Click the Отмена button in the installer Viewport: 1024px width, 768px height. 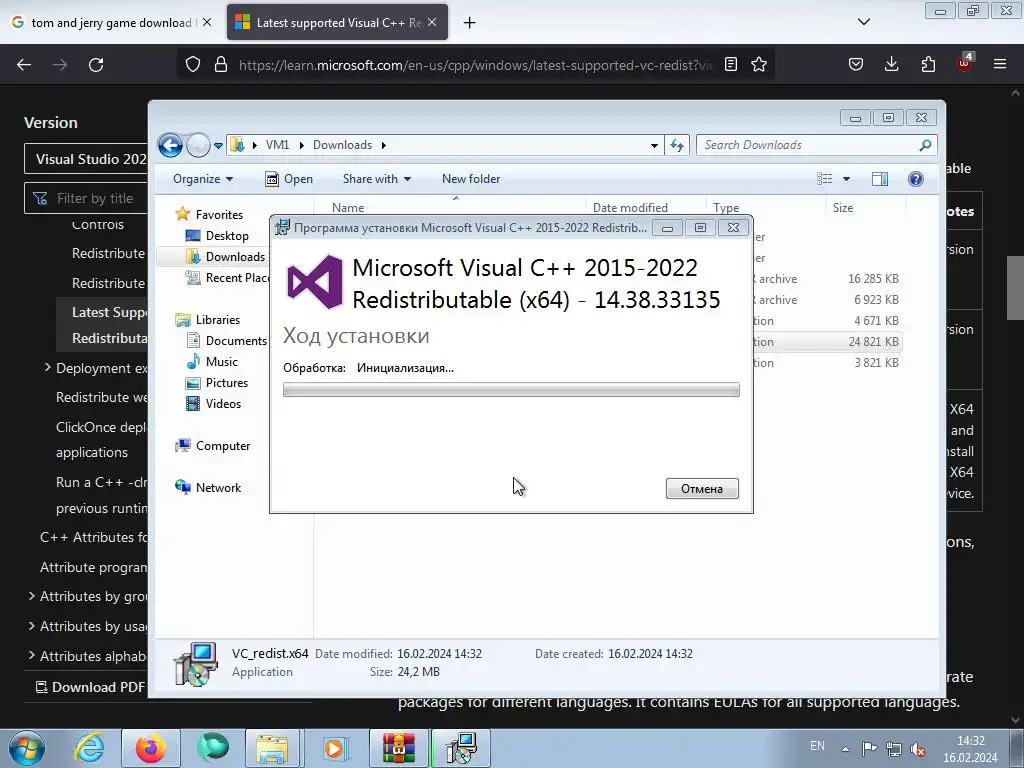tap(702, 488)
